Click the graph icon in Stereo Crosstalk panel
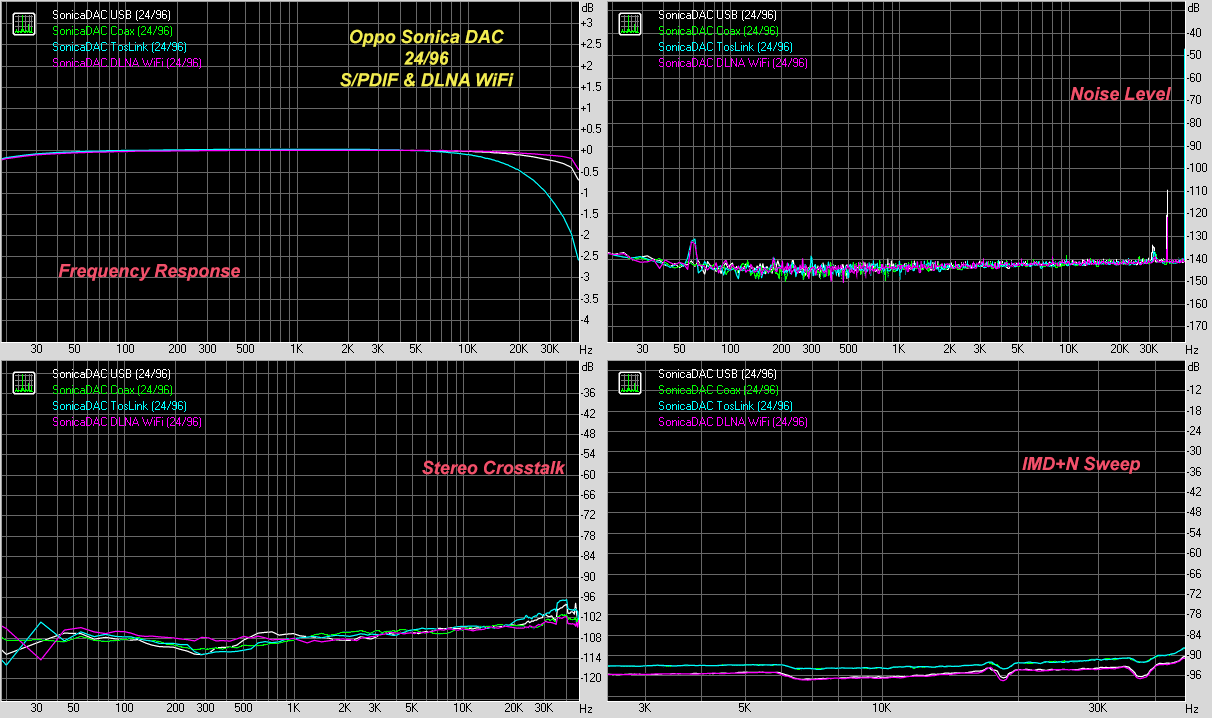 (x=23, y=383)
